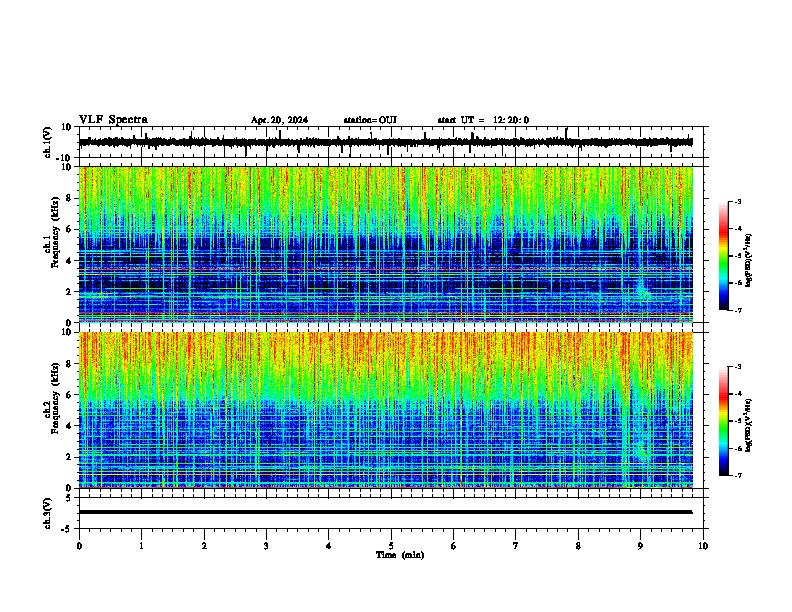Click the ch.2 'Frequency (kHz)' axis label
This screenshot has height=612, width=792.
point(55,398)
